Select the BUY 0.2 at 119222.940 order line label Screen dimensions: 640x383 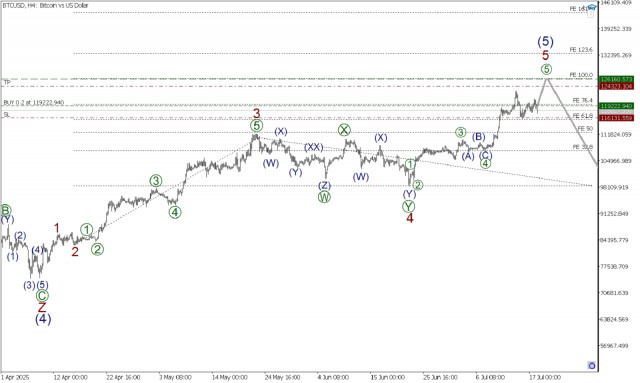point(34,102)
